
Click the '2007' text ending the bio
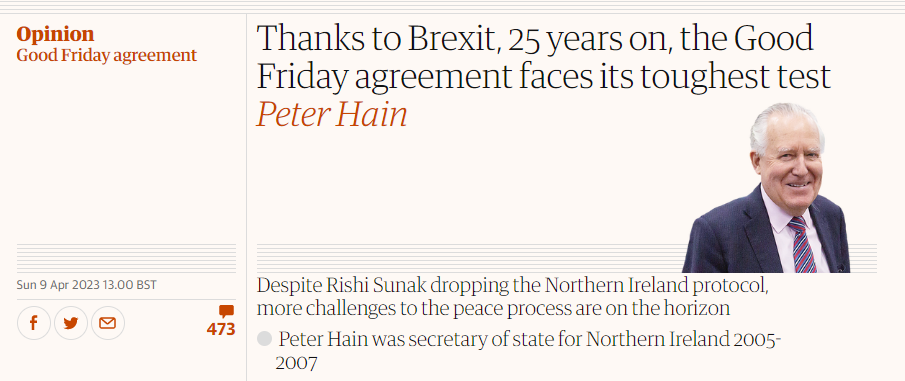coord(296,363)
